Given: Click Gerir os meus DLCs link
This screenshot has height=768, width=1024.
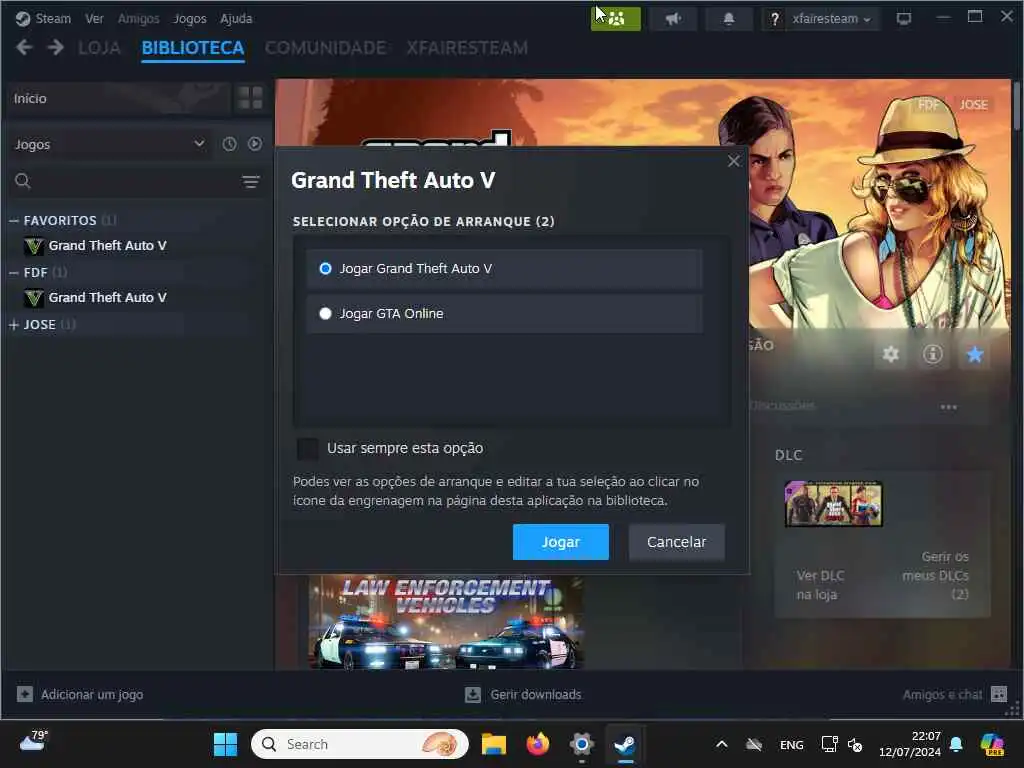Looking at the screenshot, I should click(936, 575).
